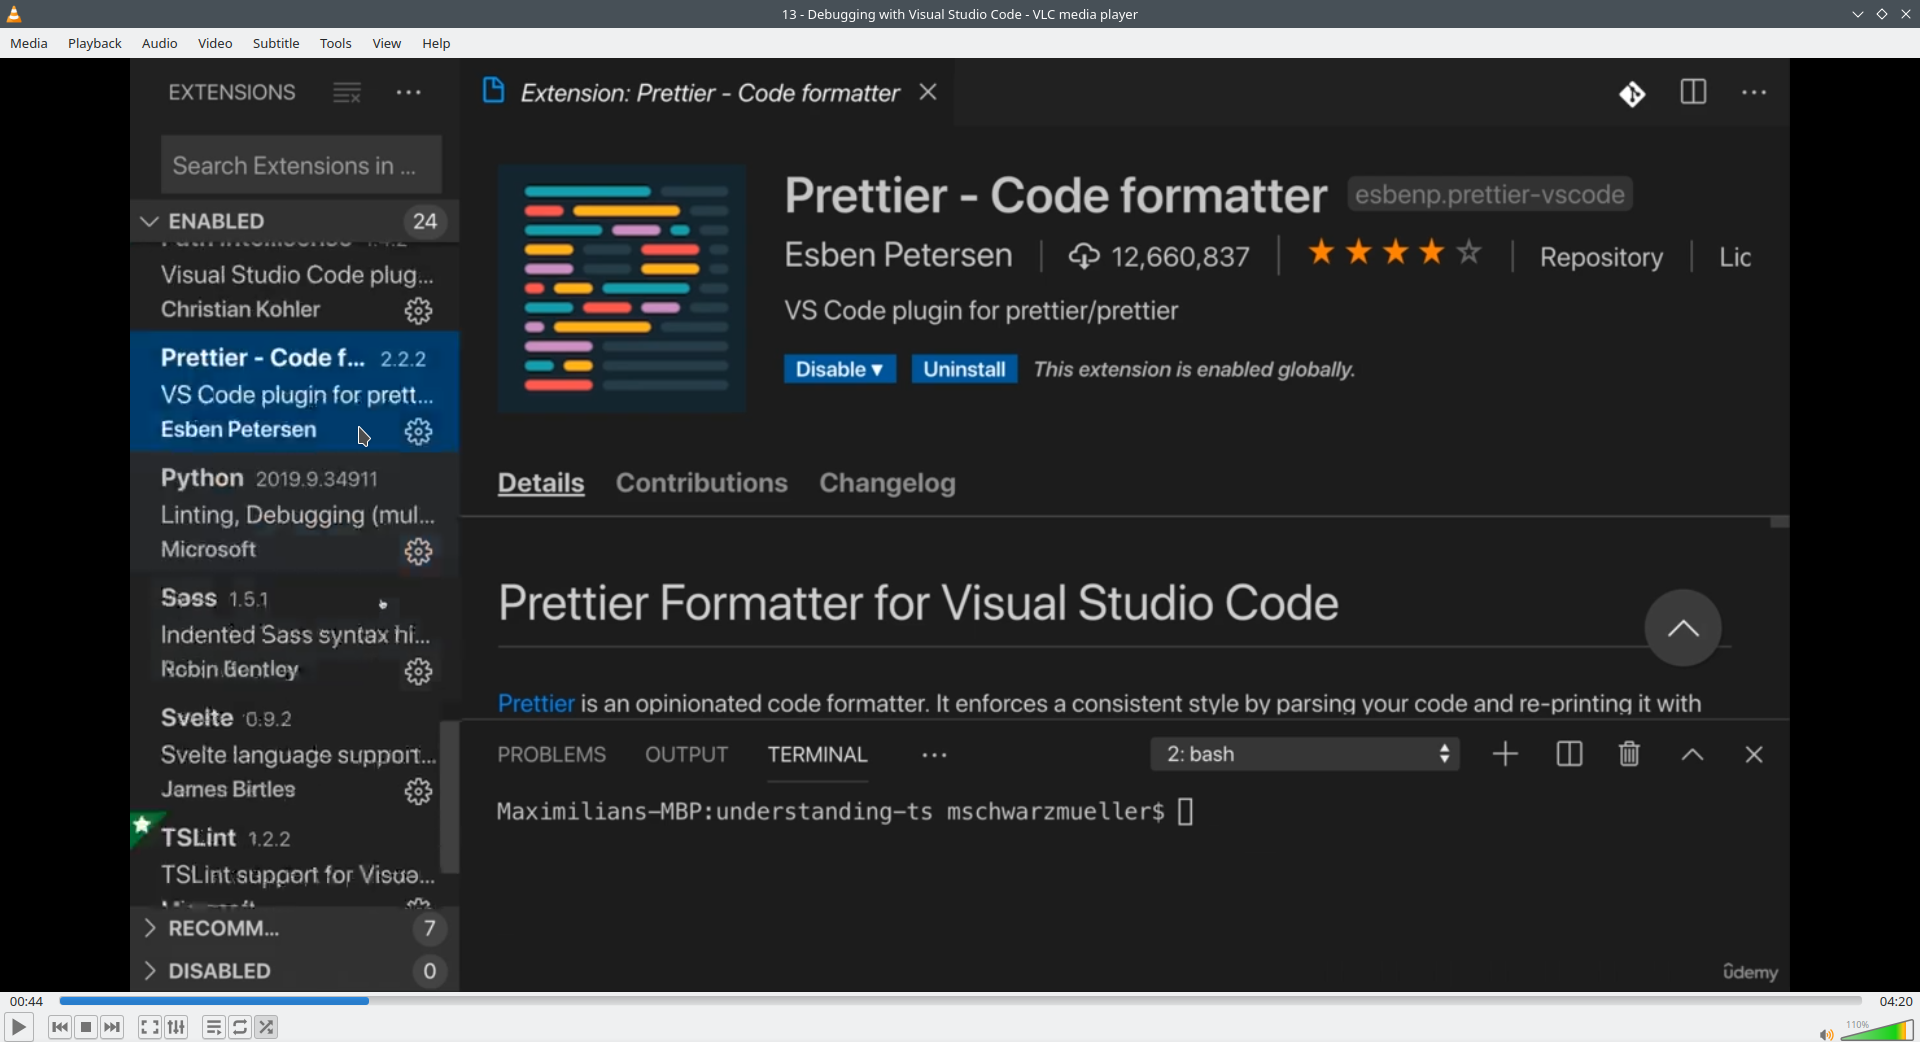The width and height of the screenshot is (1920, 1042).
Task: Toggle loop/repeat mode button
Action: pos(240,1027)
